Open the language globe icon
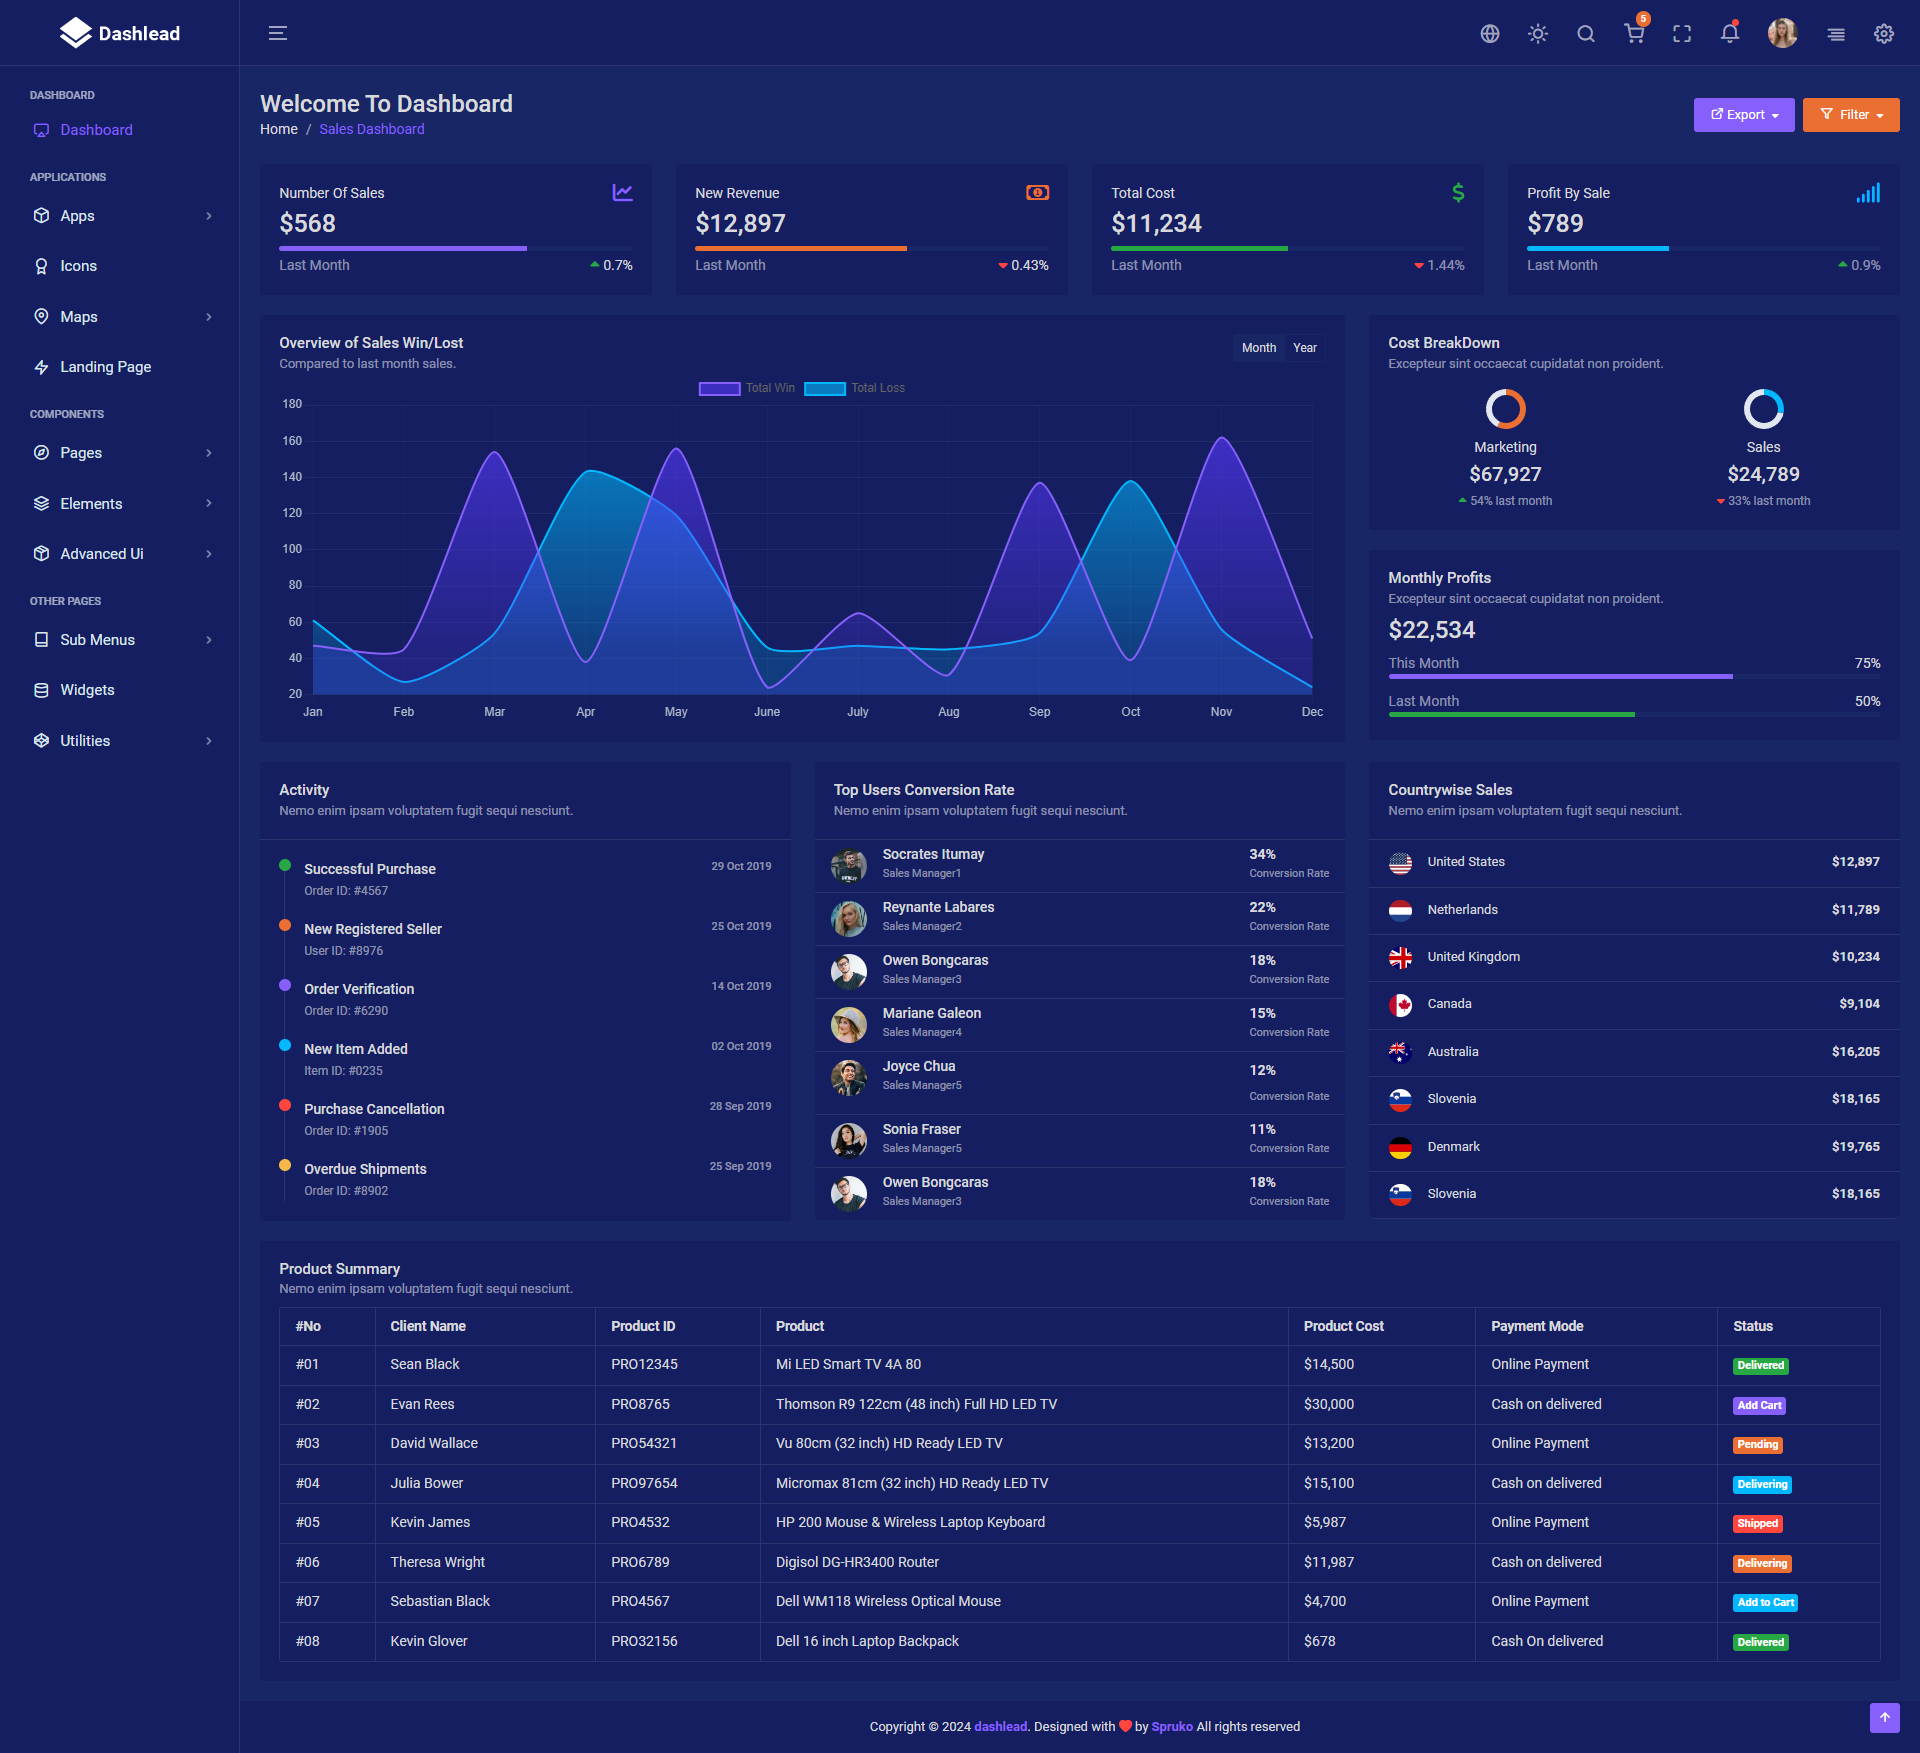The width and height of the screenshot is (1920, 1753). point(1489,34)
